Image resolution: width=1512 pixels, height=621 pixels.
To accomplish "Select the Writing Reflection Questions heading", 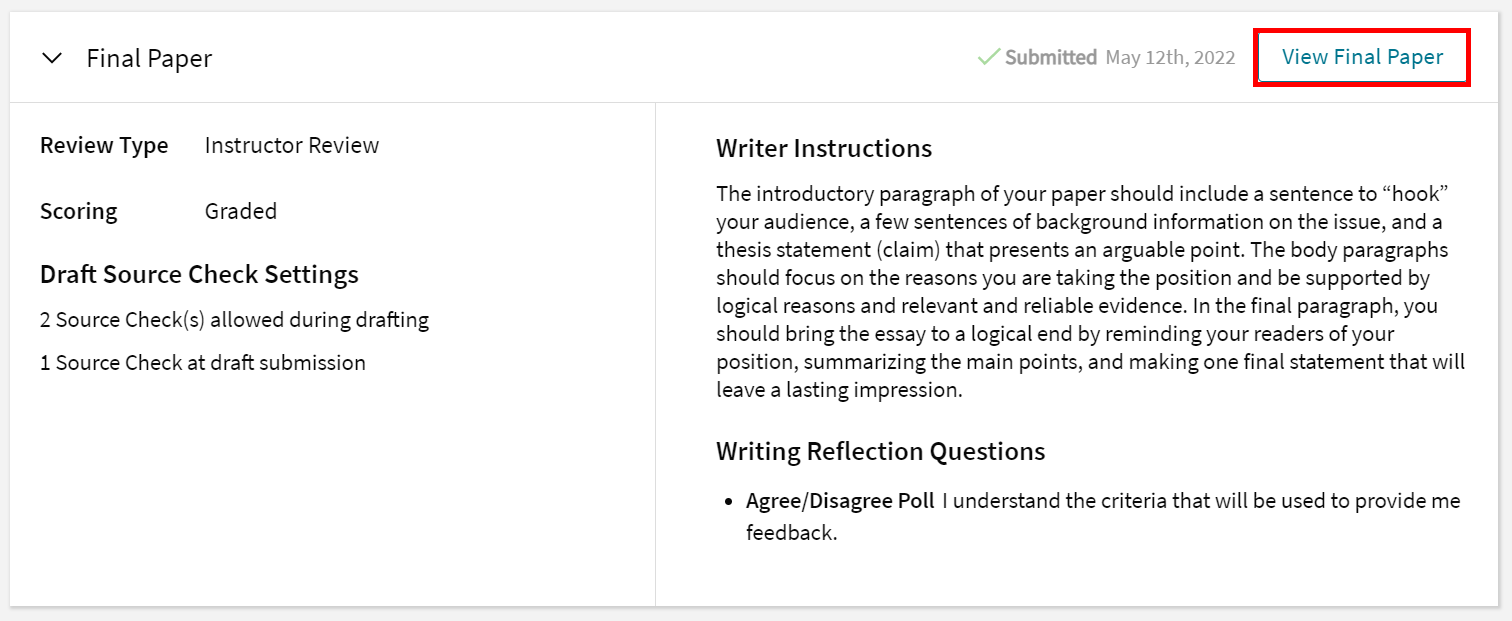I will [x=880, y=451].
